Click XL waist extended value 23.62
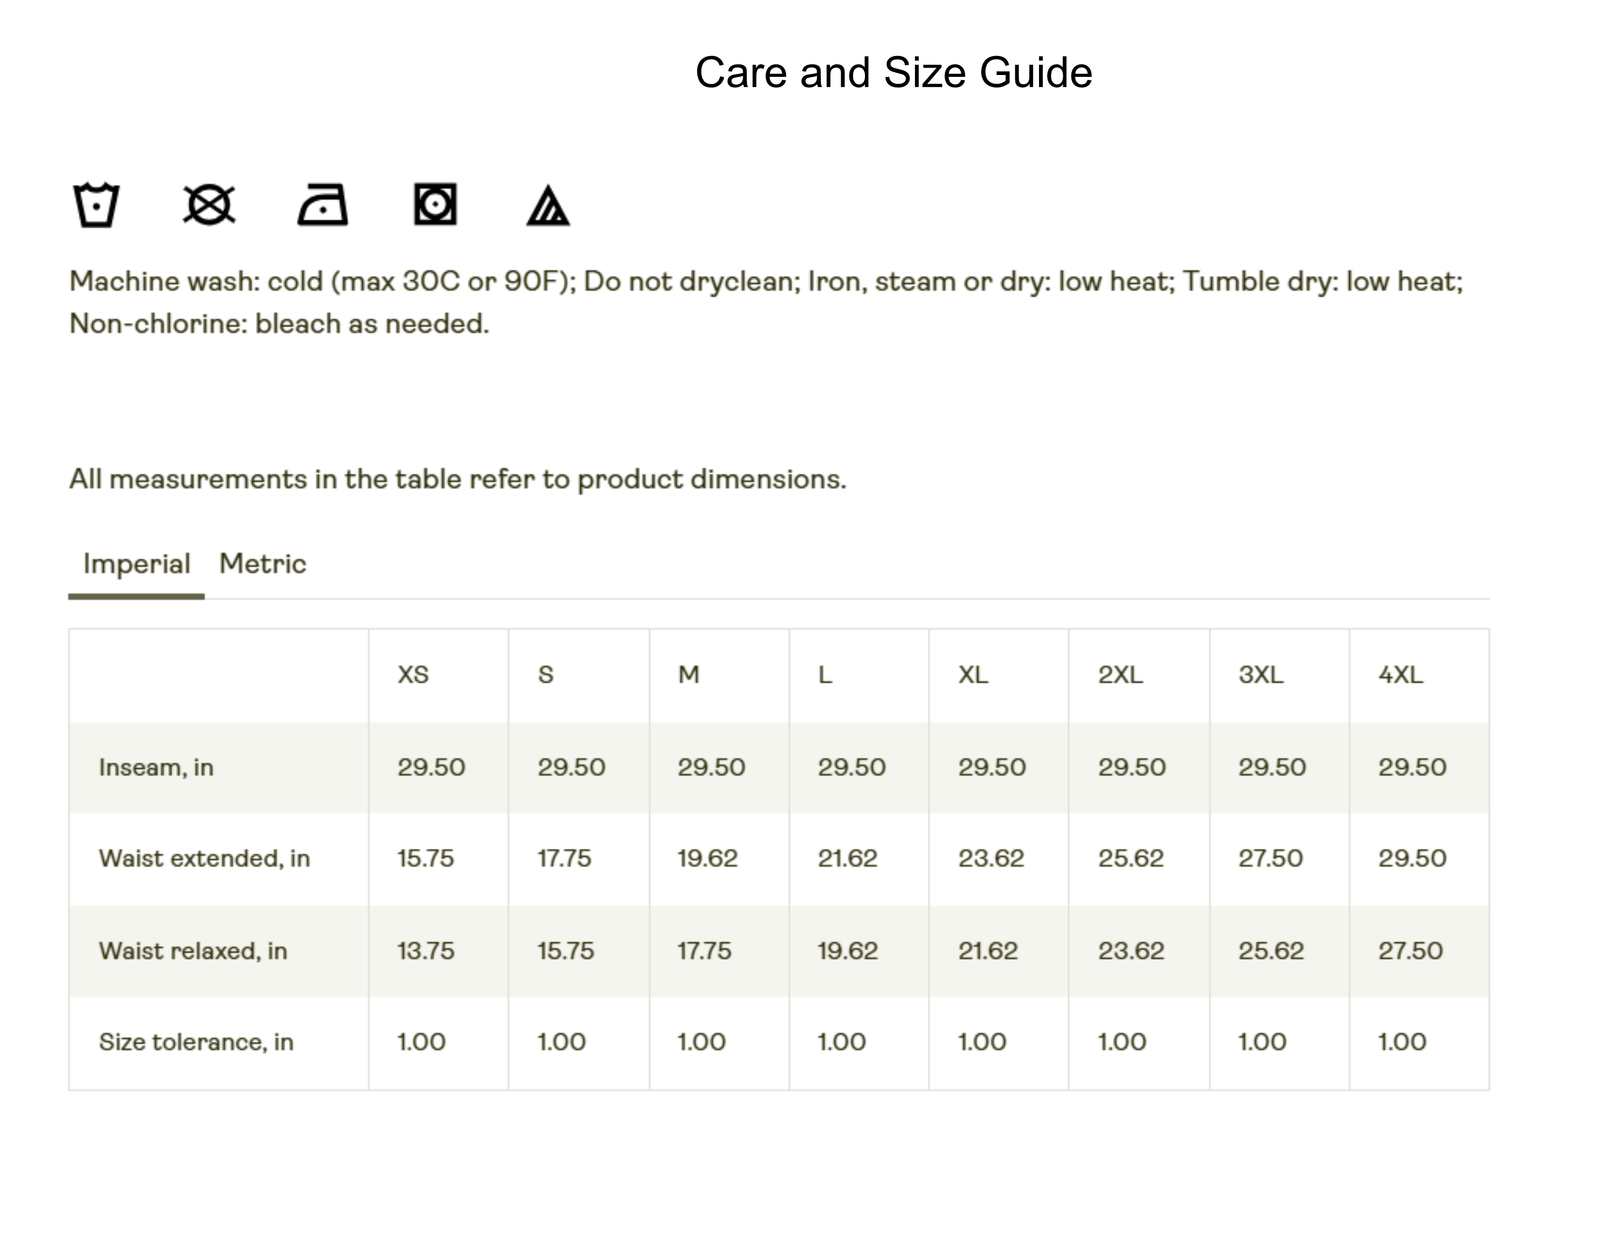1600x1236 pixels. point(991,858)
